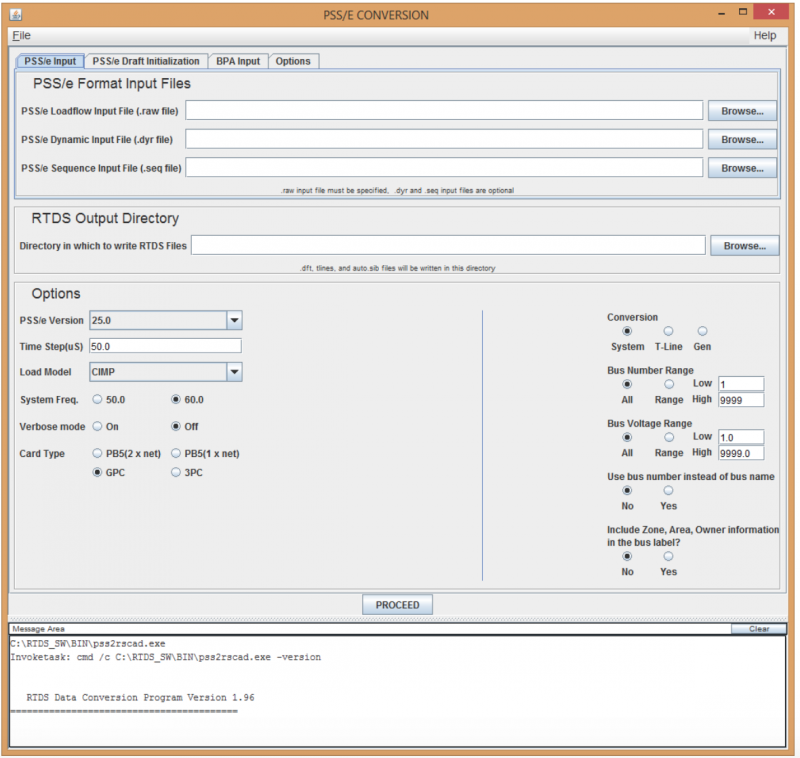Select 3PC card type
Screen dimensions: 800x758
[176, 472]
